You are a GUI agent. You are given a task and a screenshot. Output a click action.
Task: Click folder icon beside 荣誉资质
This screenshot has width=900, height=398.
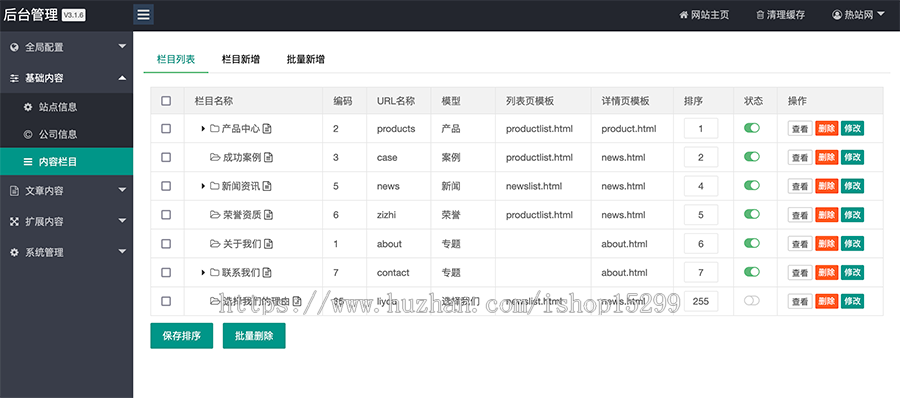215,215
